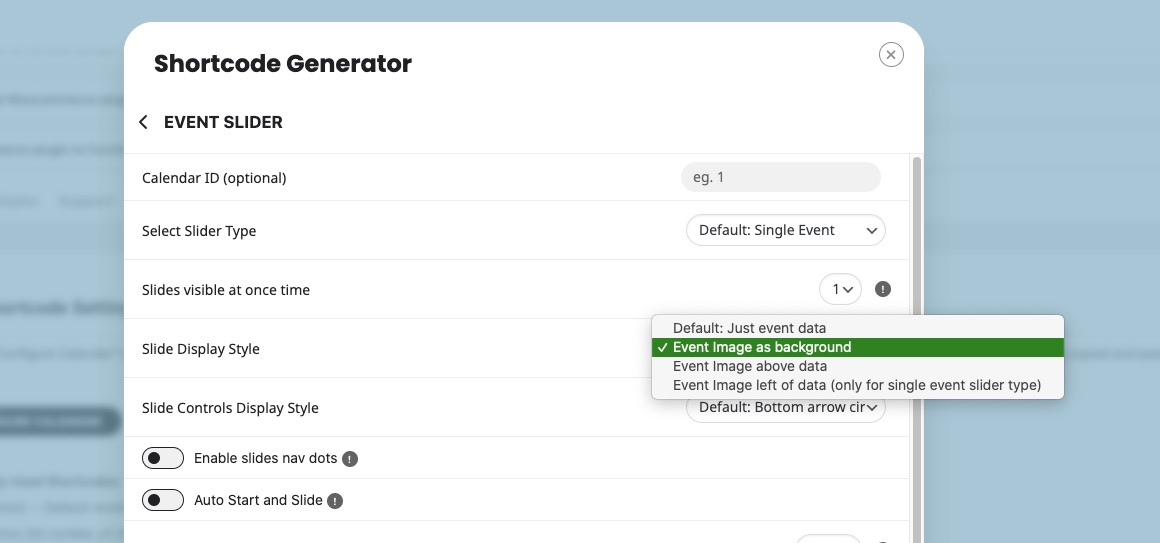
Task: Turn on Auto Start and Slide
Action: (x=163, y=500)
